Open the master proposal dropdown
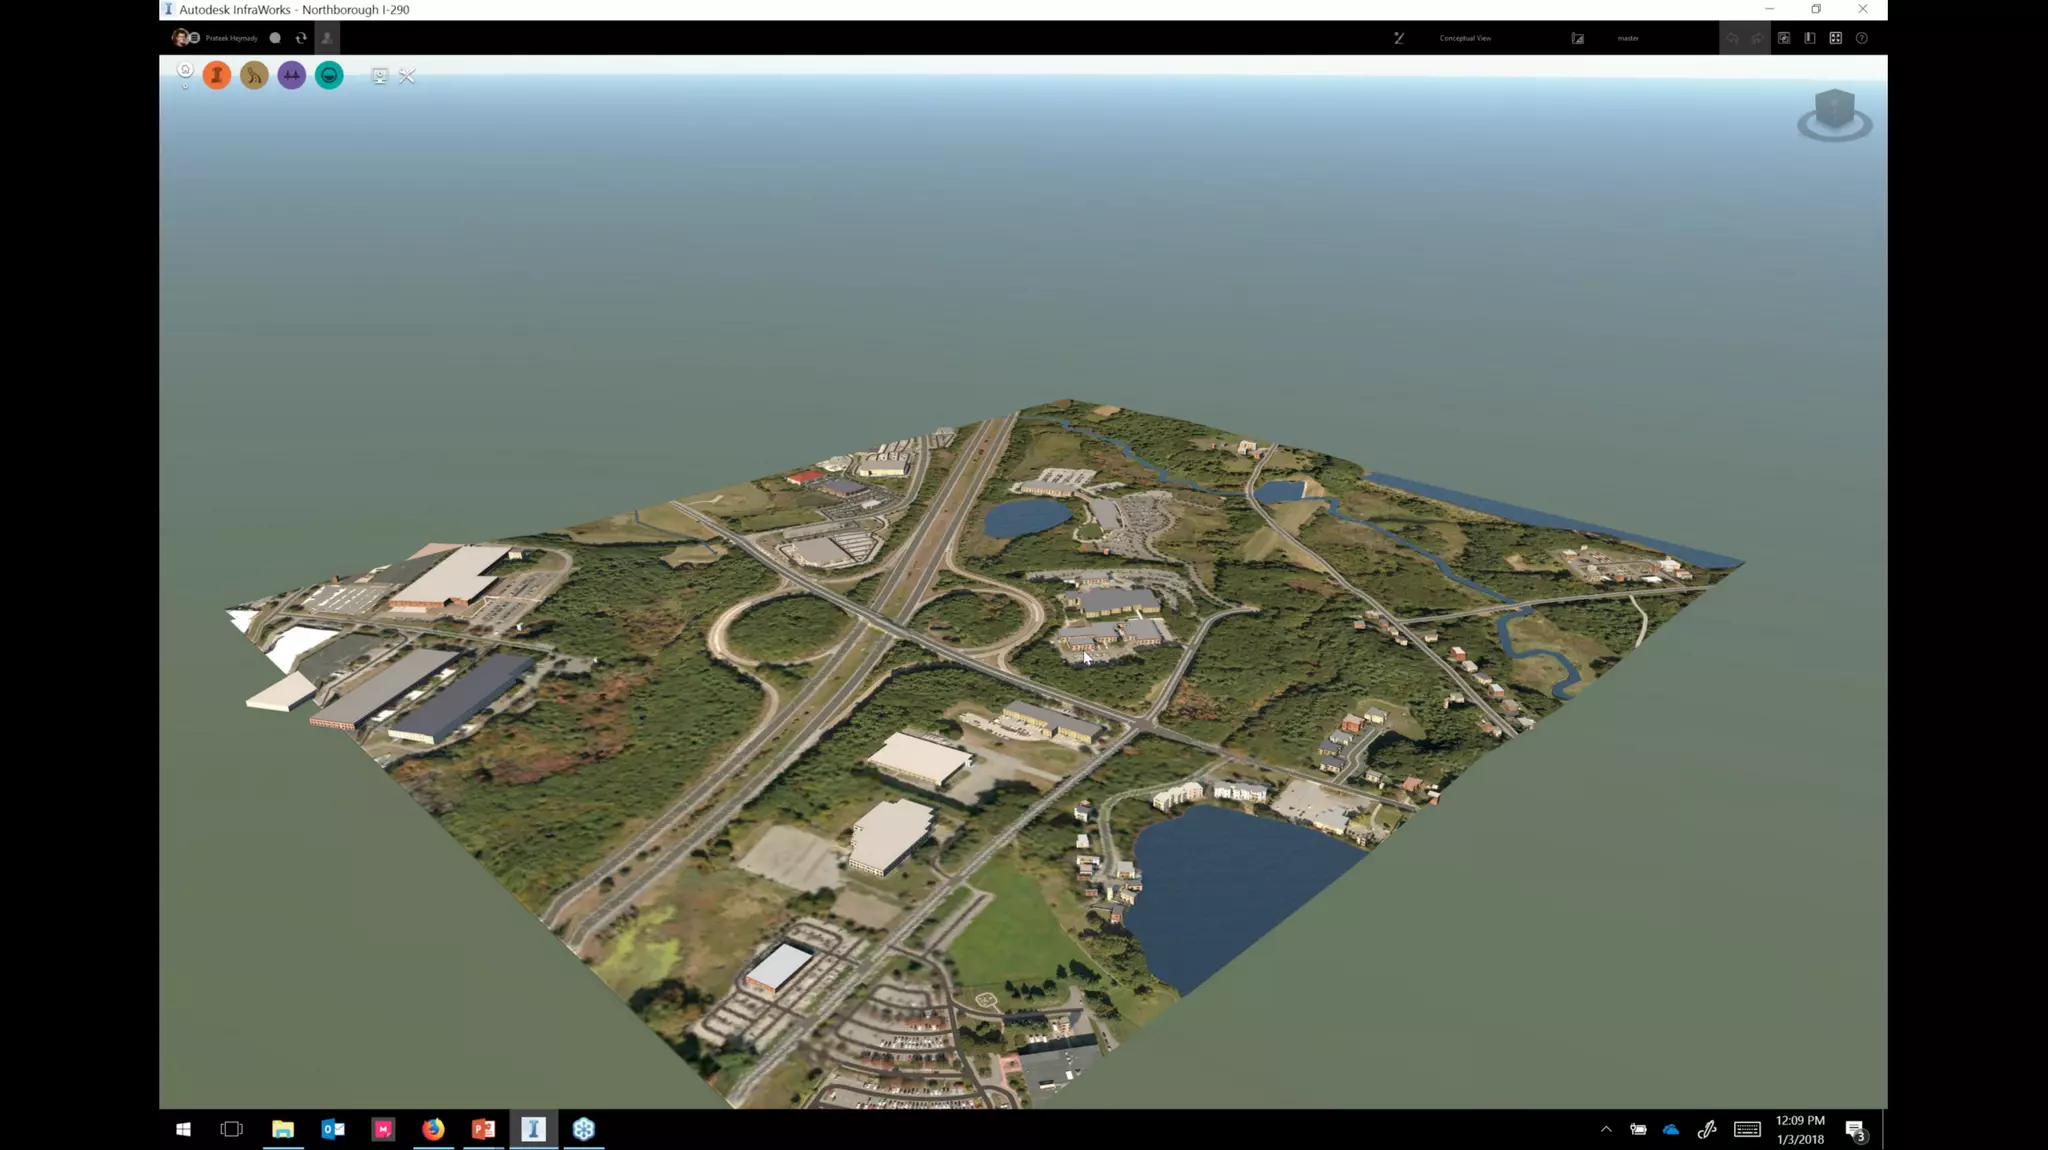 (1628, 38)
